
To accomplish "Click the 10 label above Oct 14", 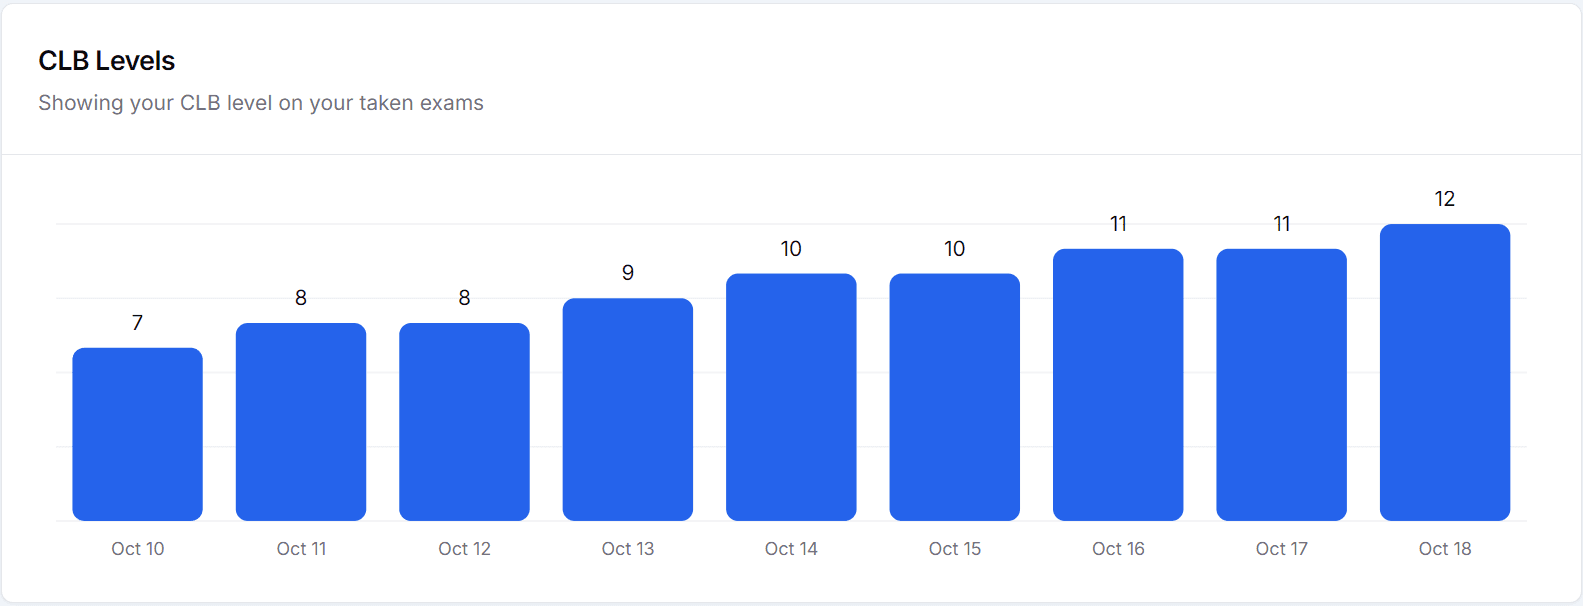I will tap(791, 249).
